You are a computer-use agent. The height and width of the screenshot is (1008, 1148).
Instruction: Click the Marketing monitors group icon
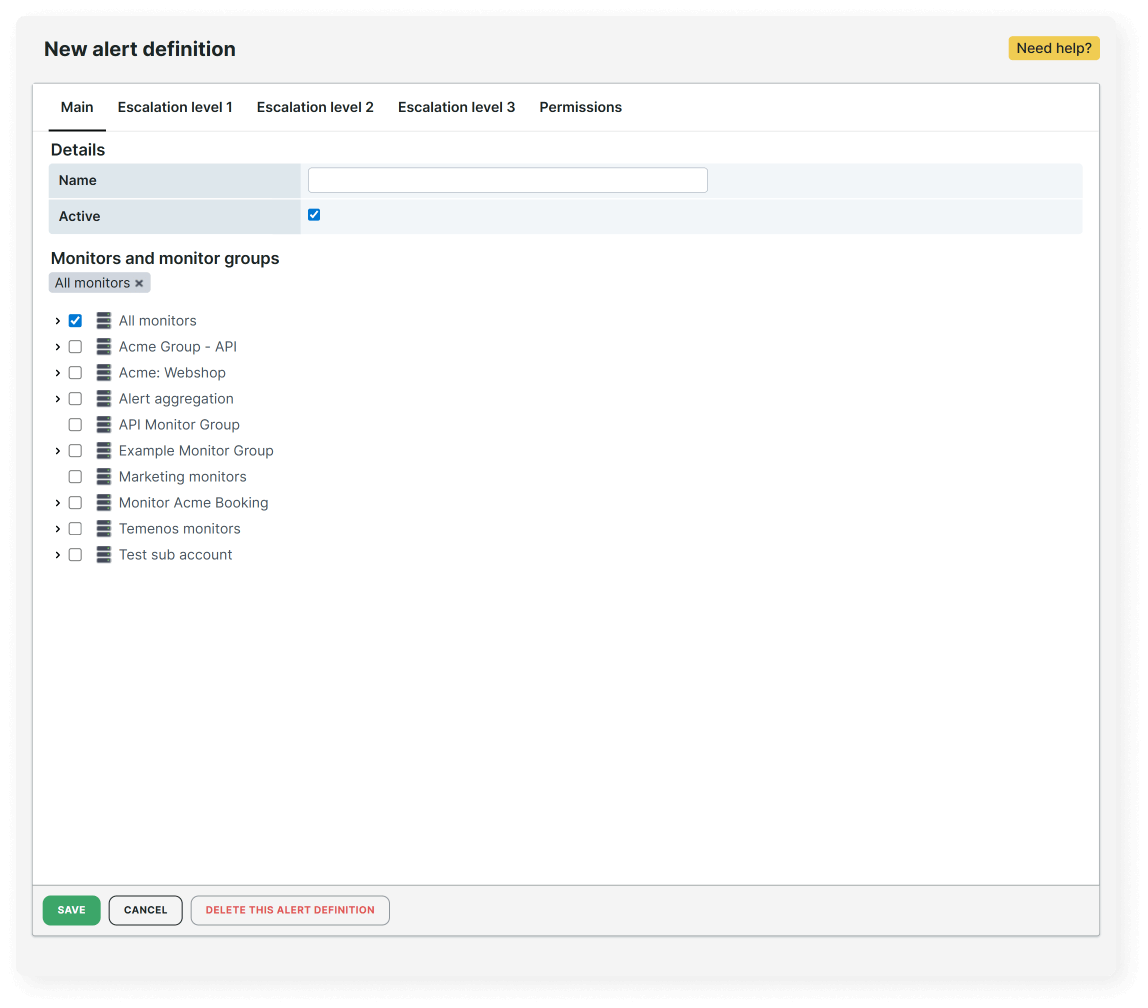pyautogui.click(x=104, y=476)
